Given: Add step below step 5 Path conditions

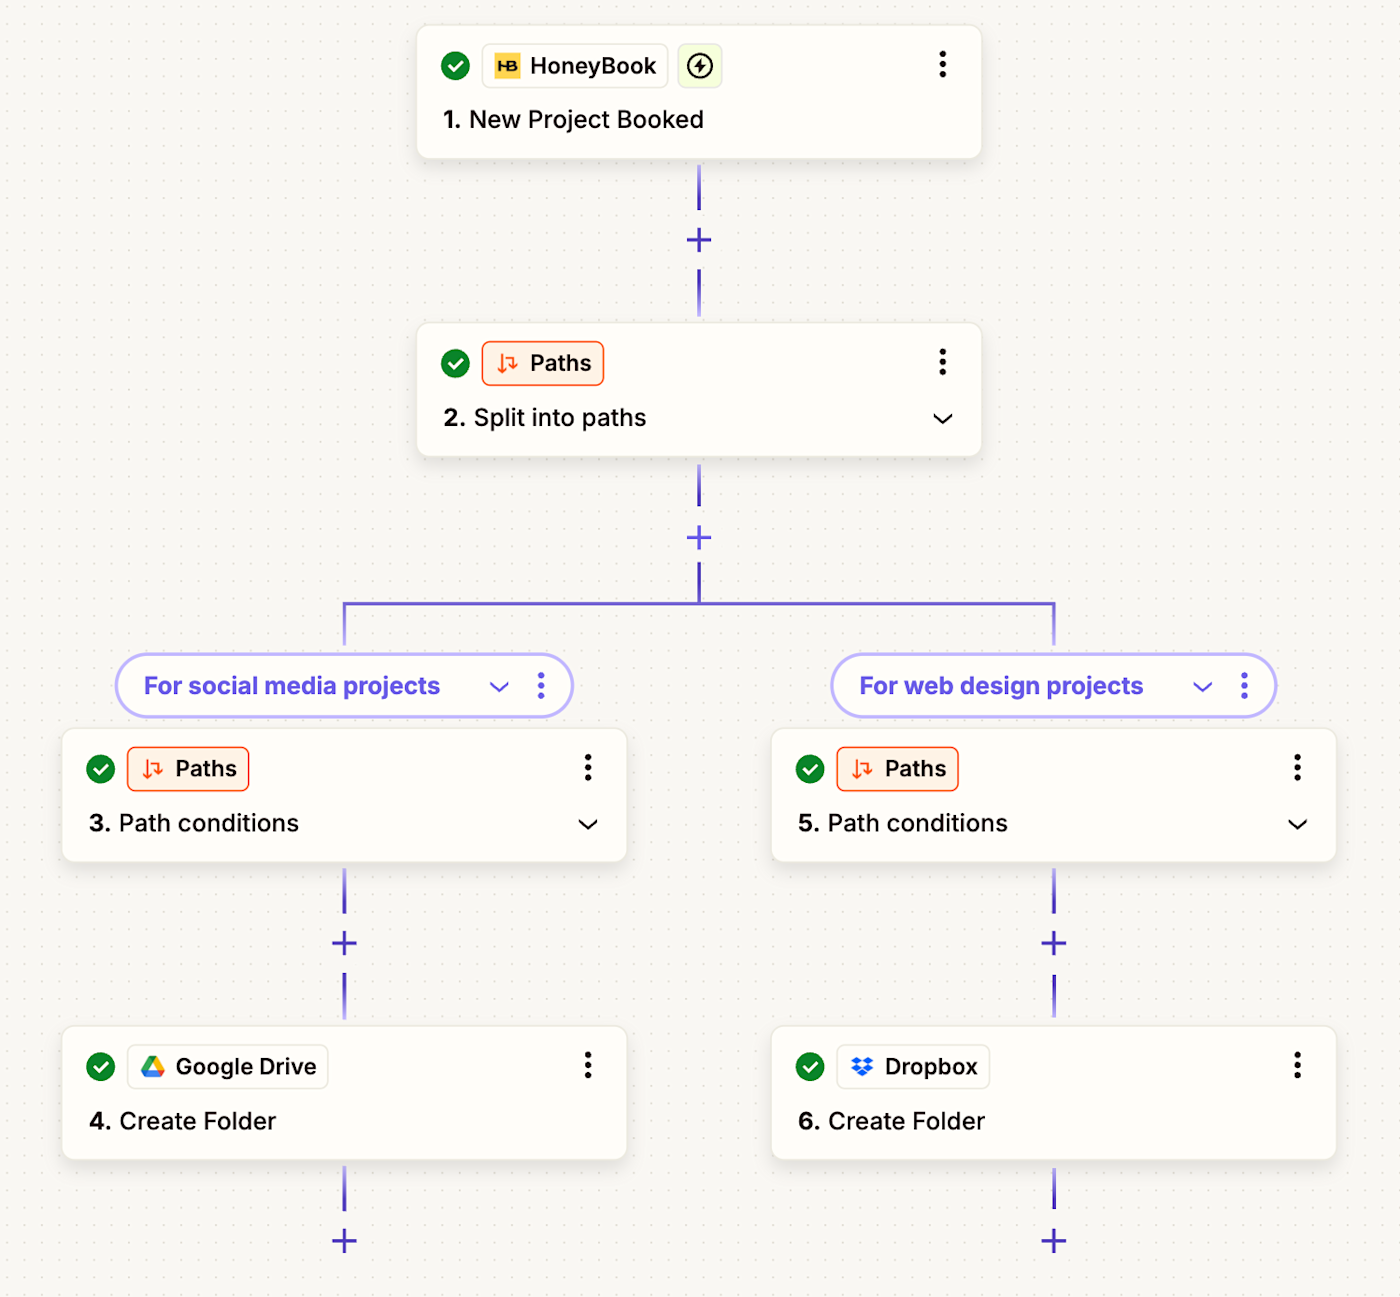Looking at the screenshot, I should point(1053,943).
